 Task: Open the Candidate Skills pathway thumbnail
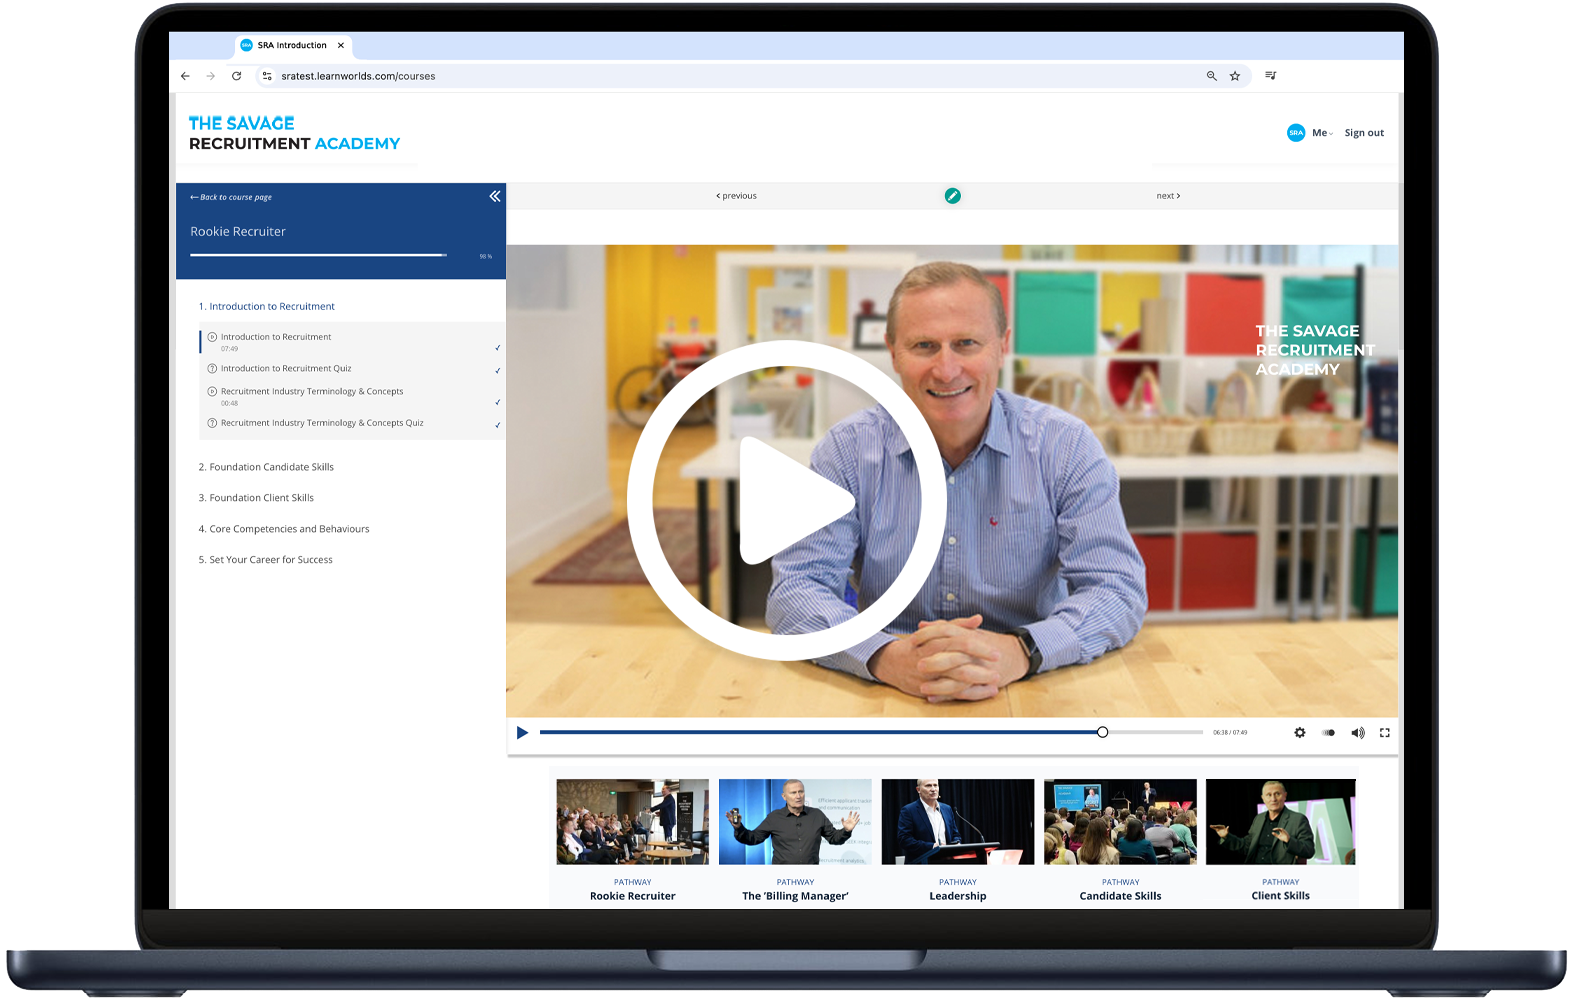pos(1120,822)
